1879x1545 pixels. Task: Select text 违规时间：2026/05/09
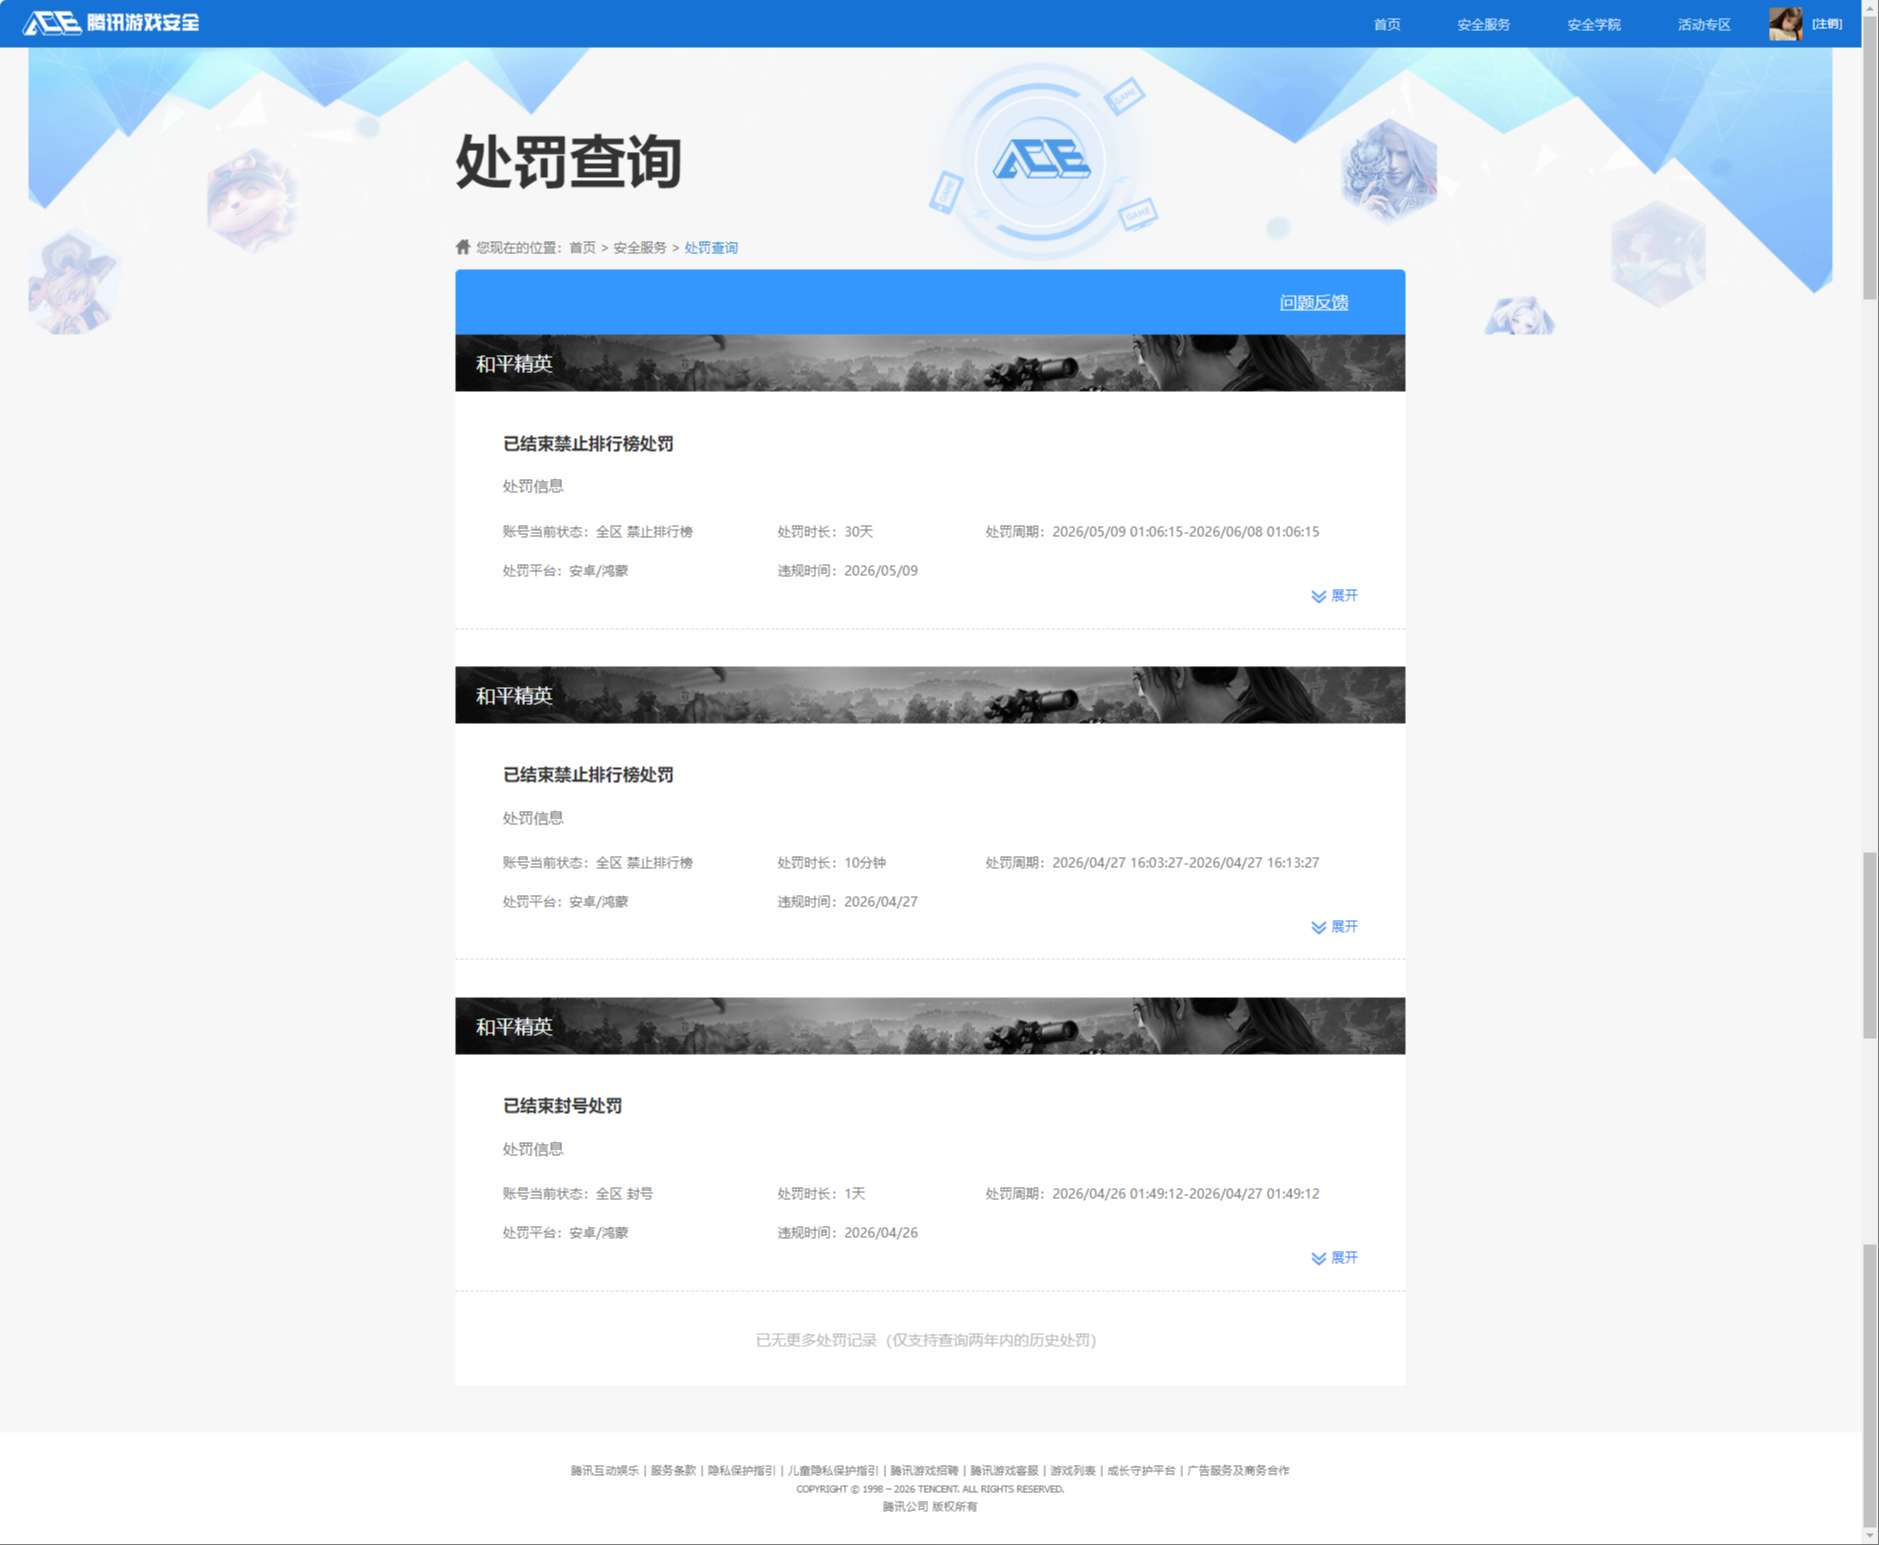tap(847, 571)
